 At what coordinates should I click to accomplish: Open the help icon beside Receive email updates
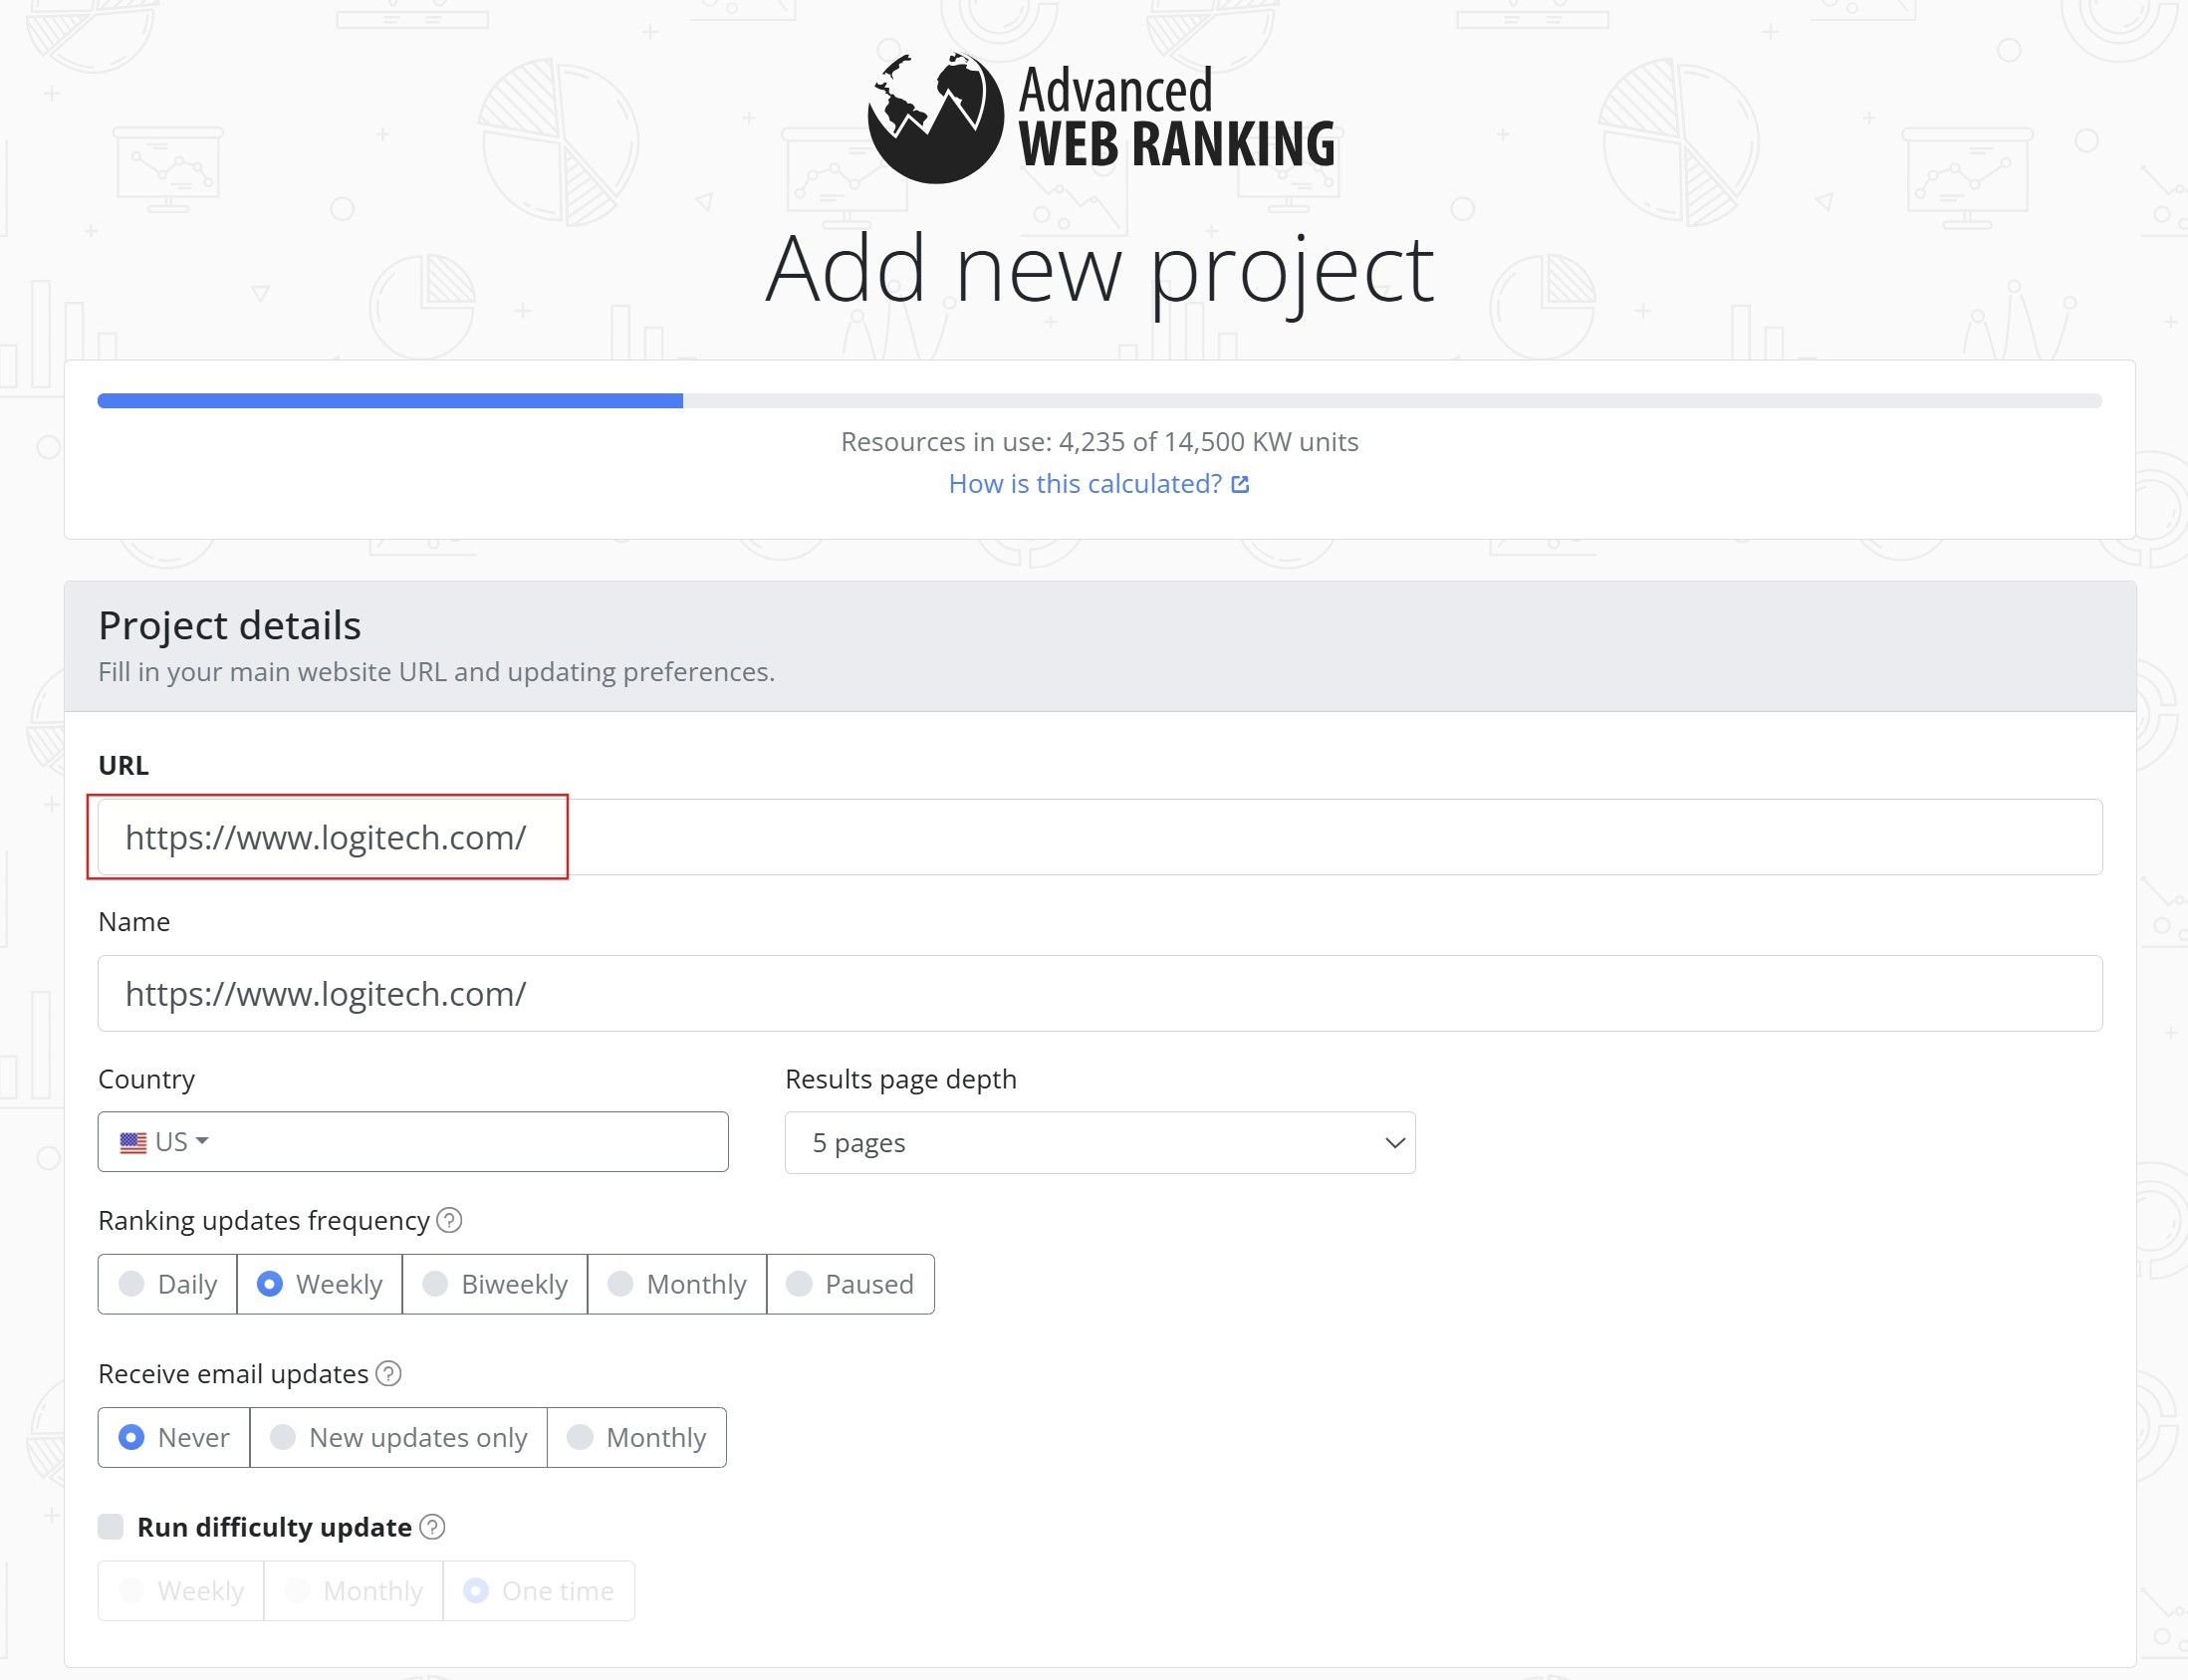pyautogui.click(x=389, y=1374)
